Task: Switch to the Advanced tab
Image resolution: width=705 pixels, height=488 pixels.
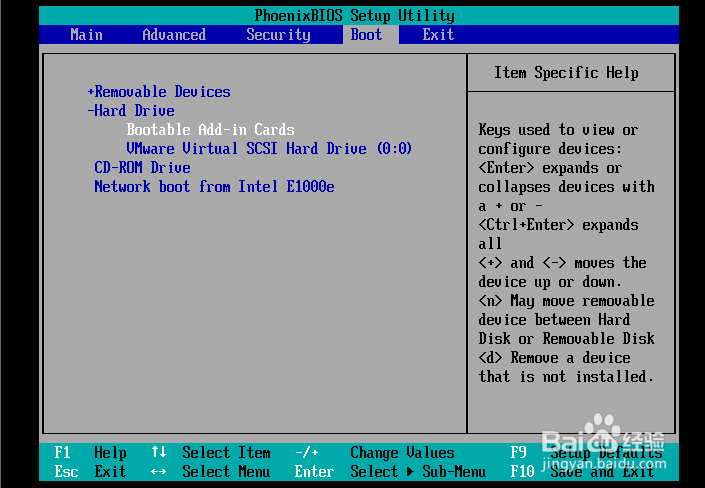Action: [x=174, y=35]
